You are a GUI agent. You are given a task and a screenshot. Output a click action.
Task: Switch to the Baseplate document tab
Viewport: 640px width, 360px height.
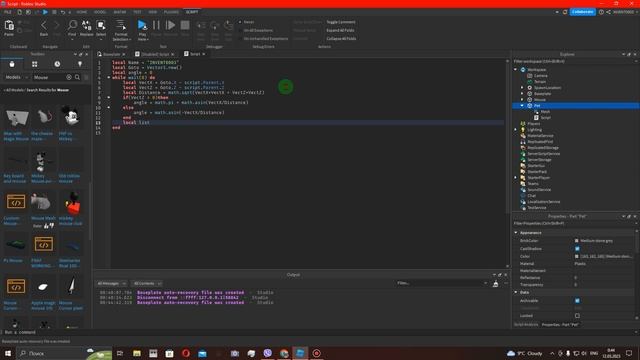(111, 54)
